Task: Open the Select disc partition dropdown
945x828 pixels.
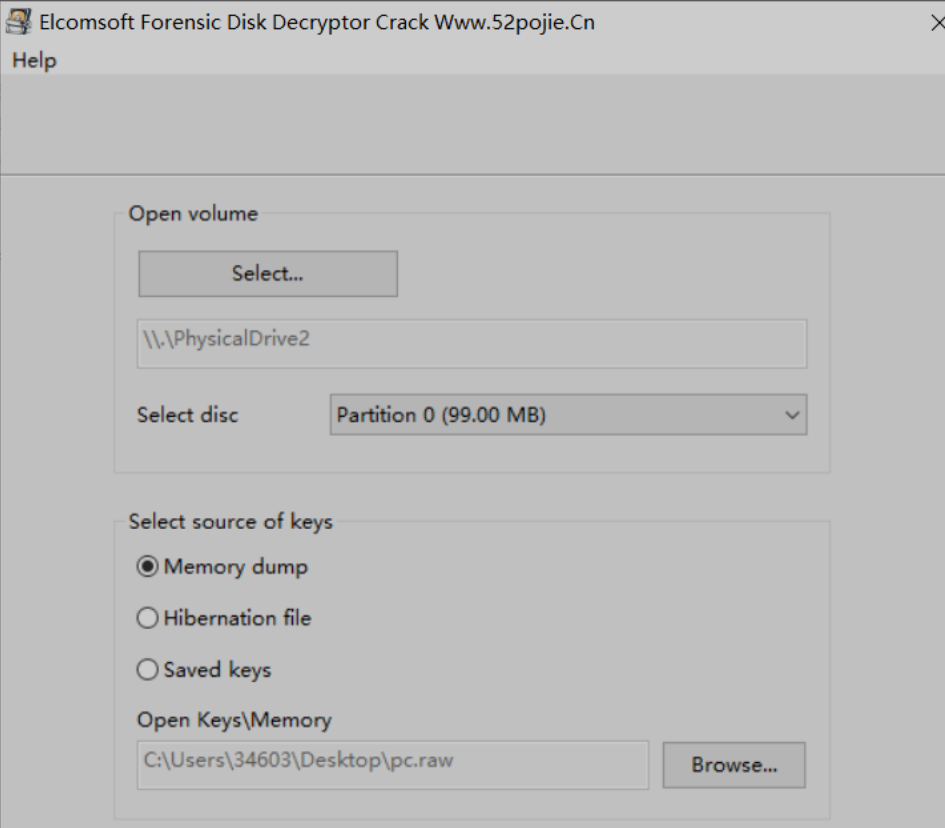Action: pos(568,415)
